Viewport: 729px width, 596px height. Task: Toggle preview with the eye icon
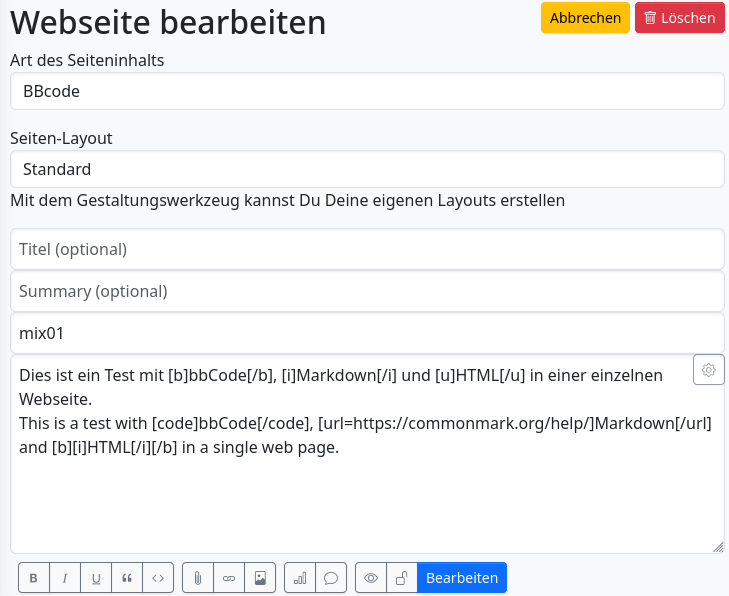[371, 578]
